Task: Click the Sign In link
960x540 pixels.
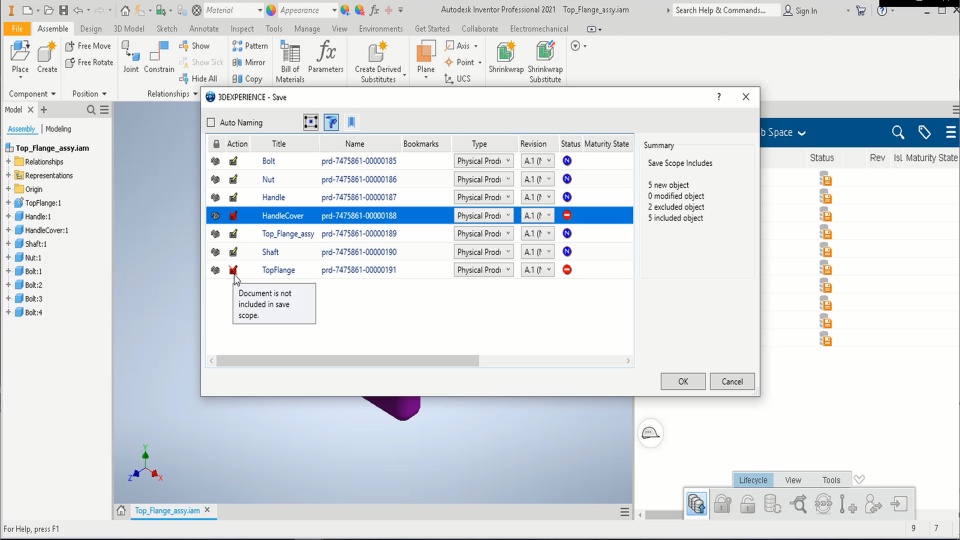Action: point(800,10)
